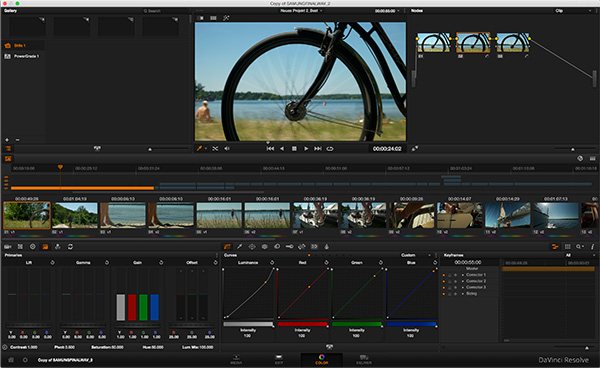
Task: Open the RGB Mixer palette
Action: pyautogui.click(x=58, y=247)
